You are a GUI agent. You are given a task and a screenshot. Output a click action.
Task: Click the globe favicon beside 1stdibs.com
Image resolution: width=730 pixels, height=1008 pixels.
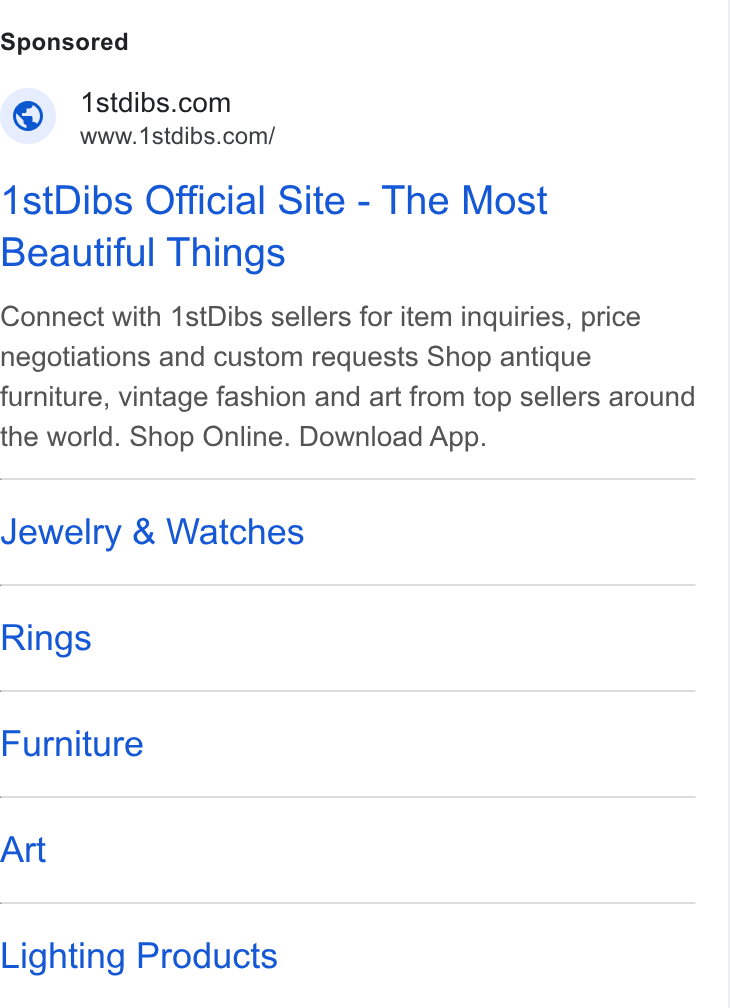coord(28,116)
